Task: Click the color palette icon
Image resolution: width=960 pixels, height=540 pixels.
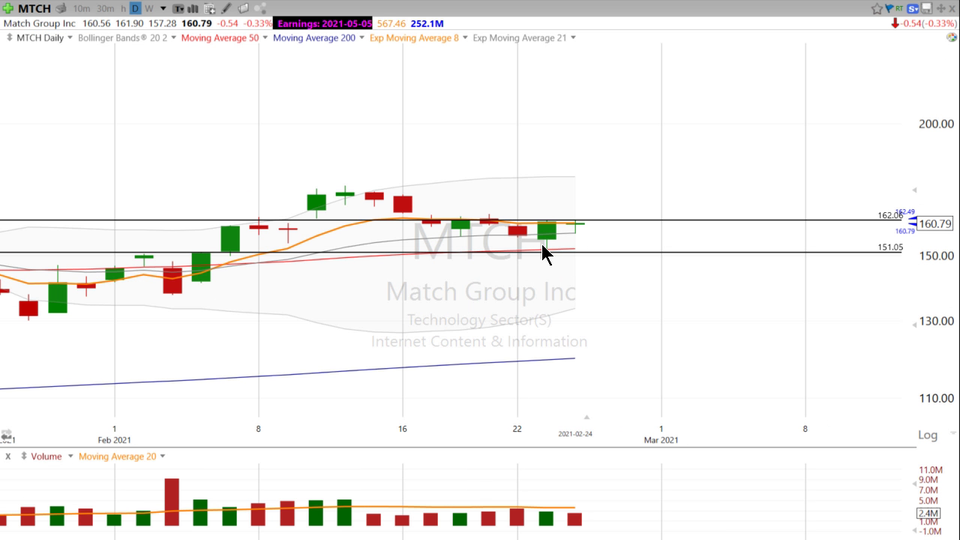Action: pyautogui.click(x=951, y=37)
